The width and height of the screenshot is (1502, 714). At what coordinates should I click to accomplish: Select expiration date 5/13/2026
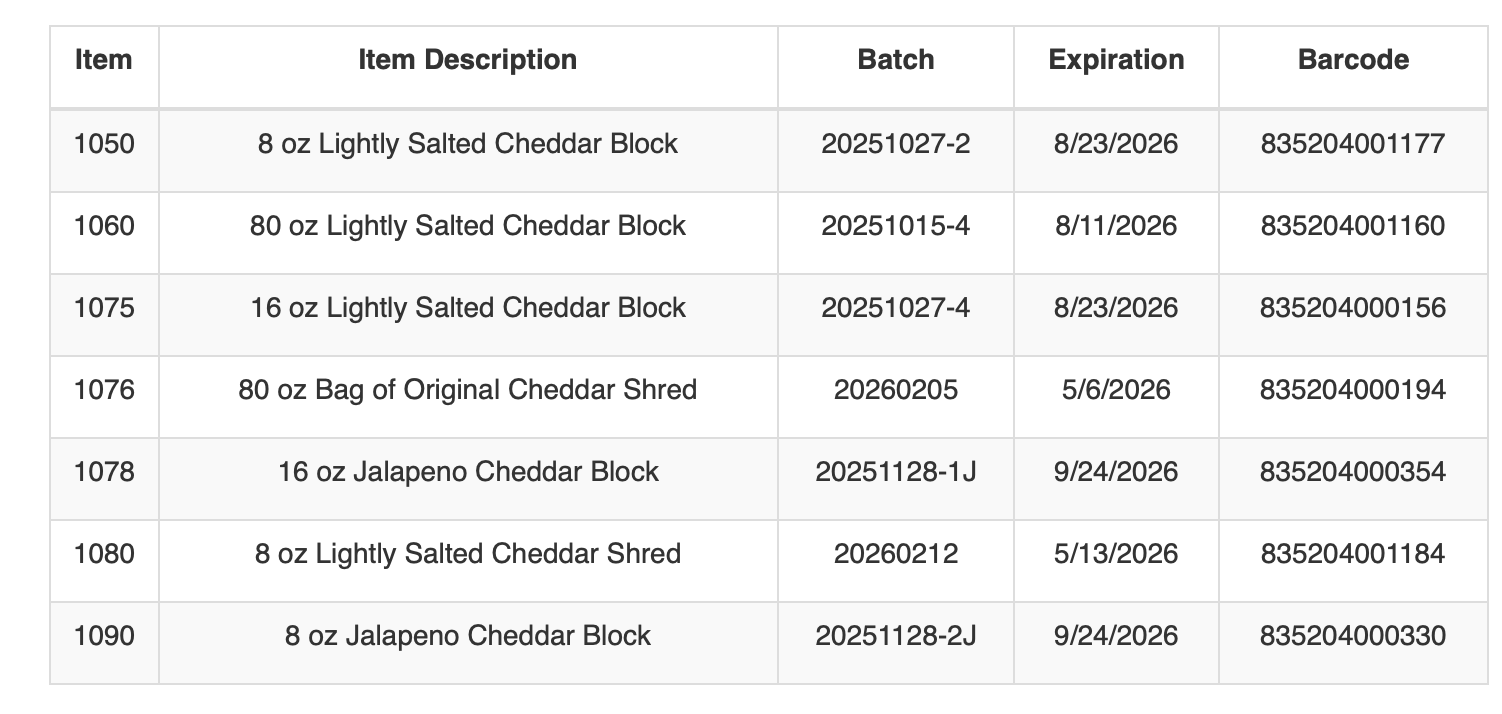point(1116,554)
